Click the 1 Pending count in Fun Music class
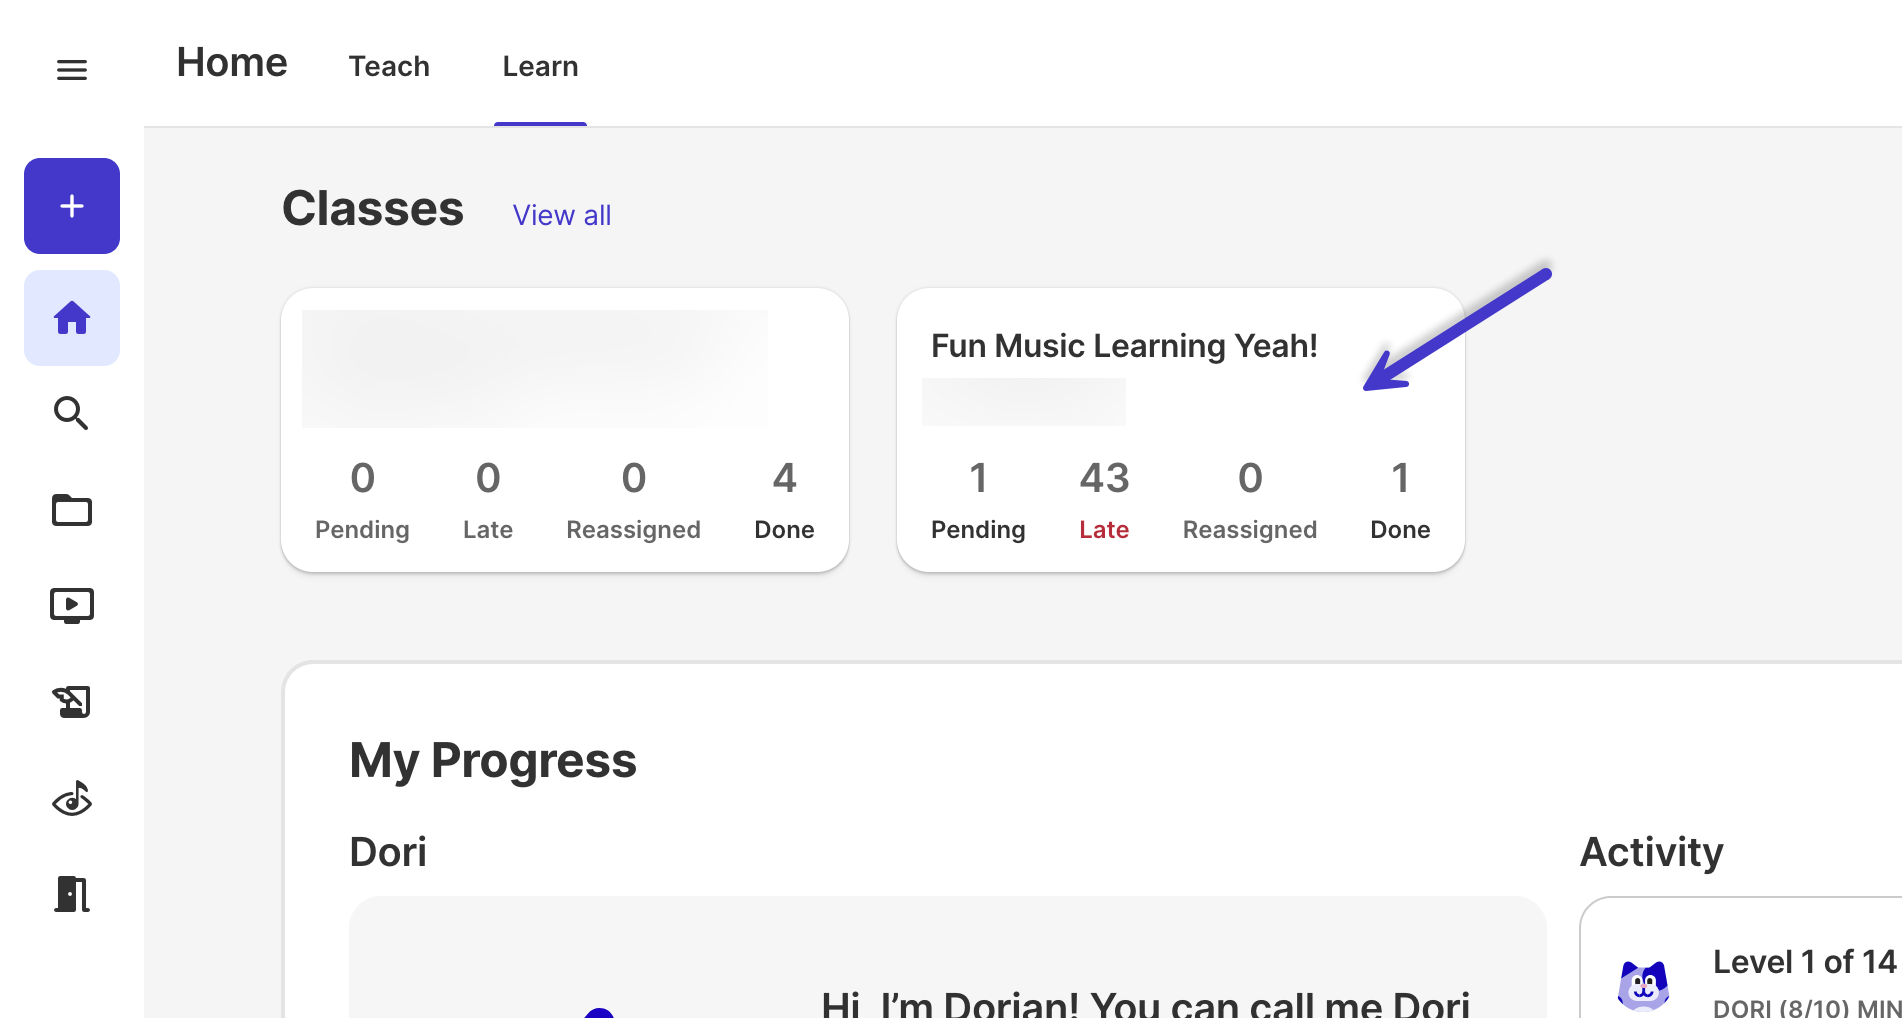The height and width of the screenshot is (1018, 1902). [x=978, y=499]
